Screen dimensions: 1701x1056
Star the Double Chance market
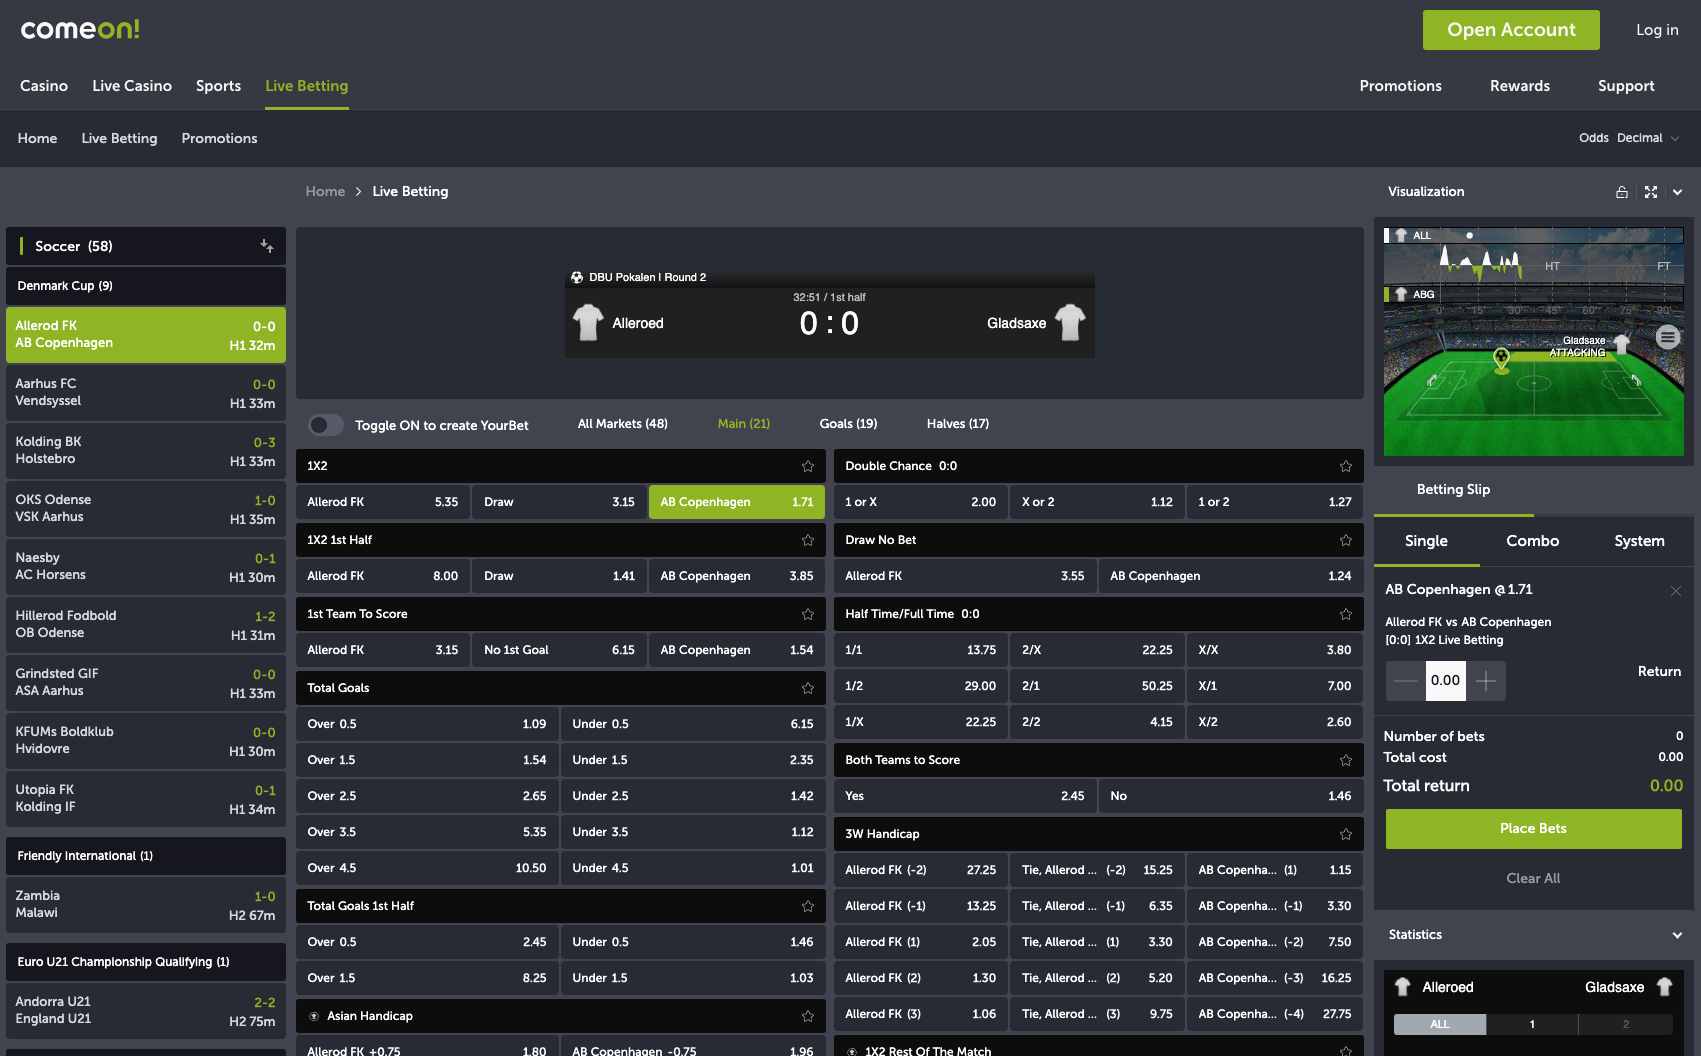click(x=1345, y=466)
